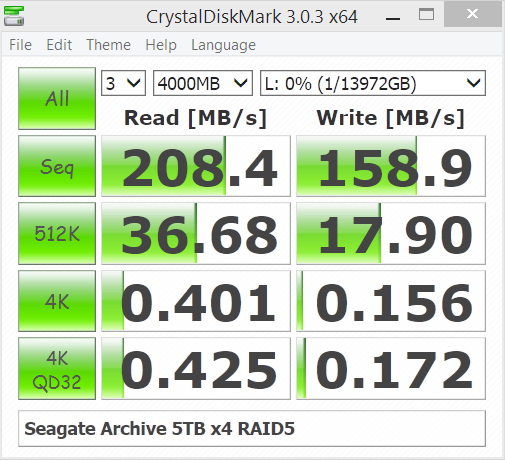Expand the L: drive selection dropdown
This screenshot has height=460, width=505.
click(373, 83)
